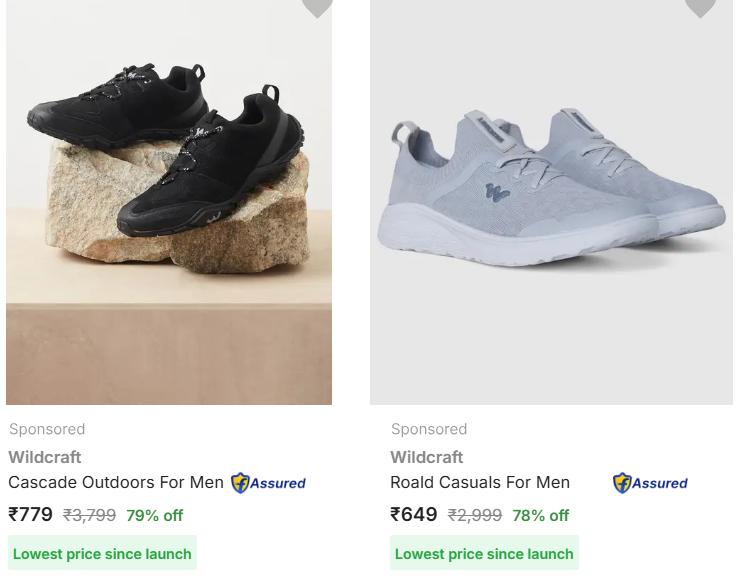The height and width of the screenshot is (578, 742).
Task: Click 'Lowest price since launch' under ₹649
Action: pyautogui.click(x=484, y=553)
